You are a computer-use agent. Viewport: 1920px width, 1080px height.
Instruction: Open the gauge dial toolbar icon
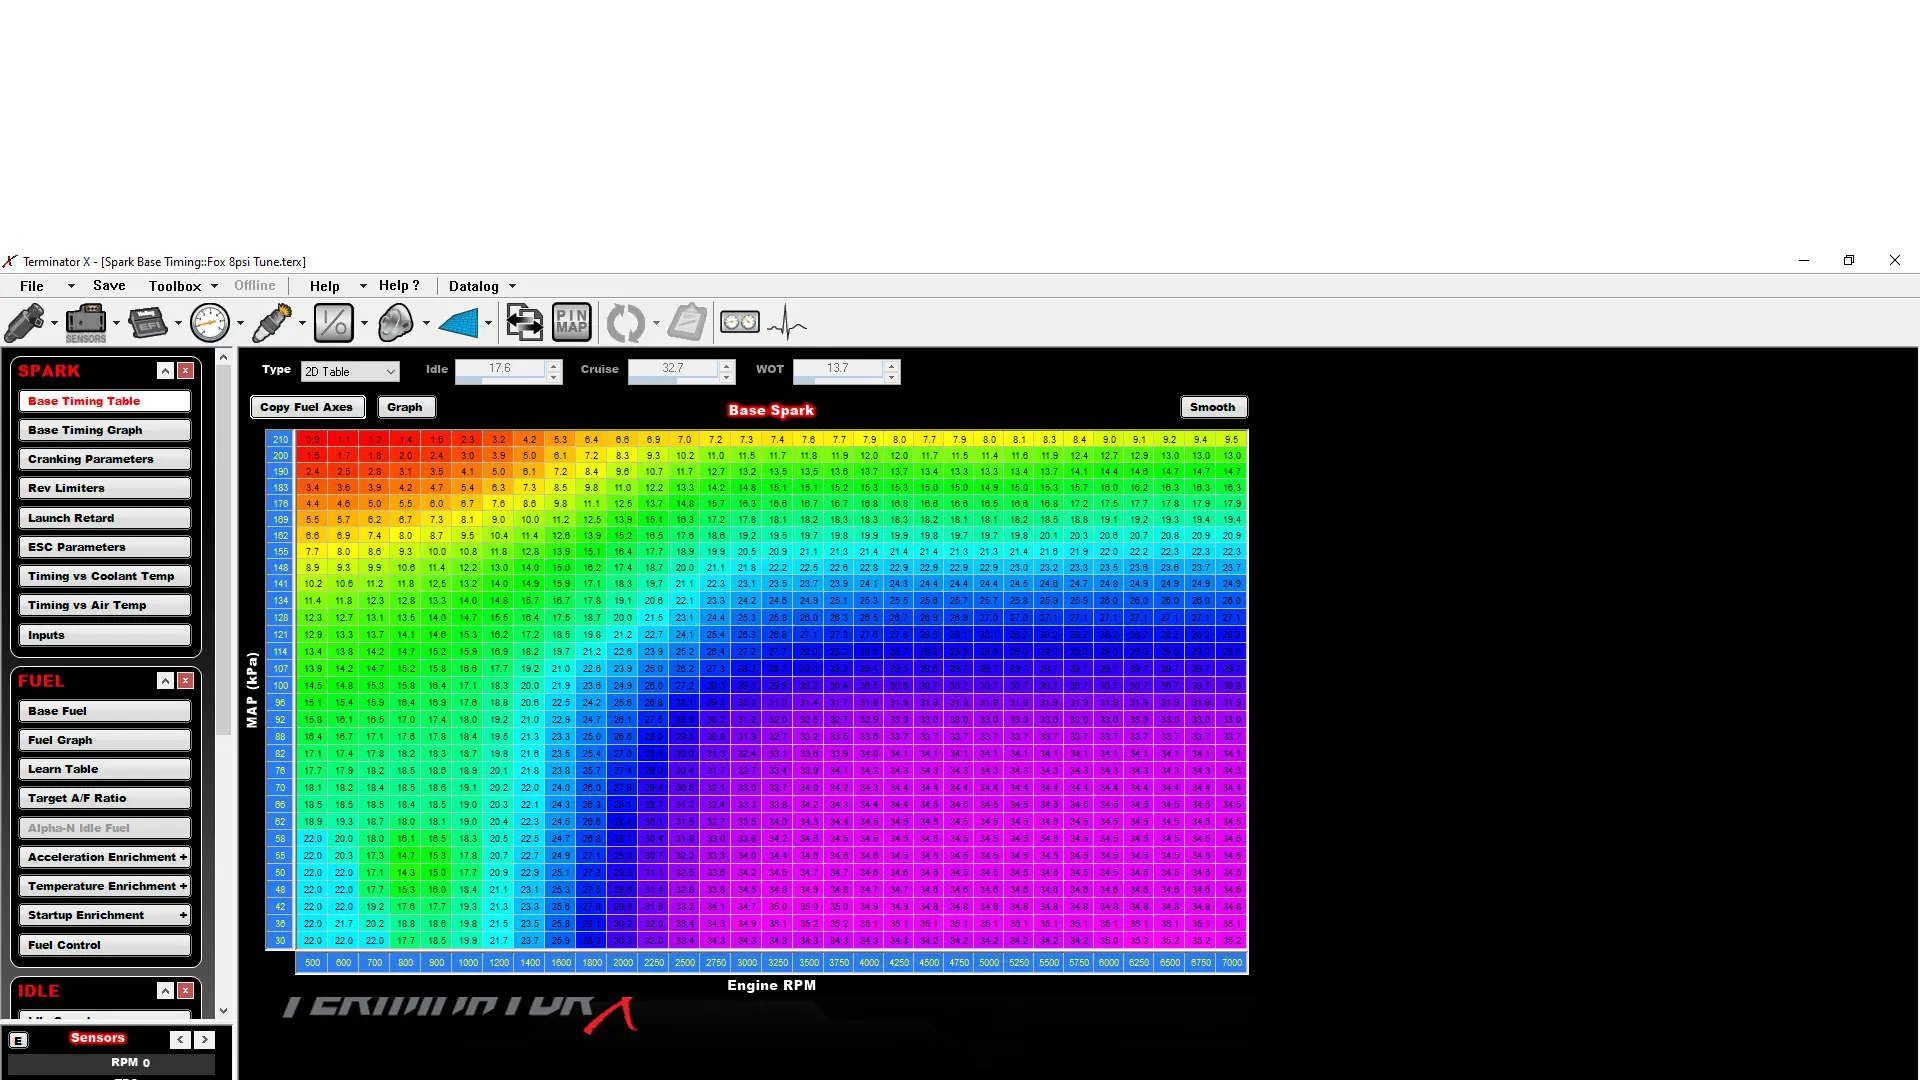point(210,323)
